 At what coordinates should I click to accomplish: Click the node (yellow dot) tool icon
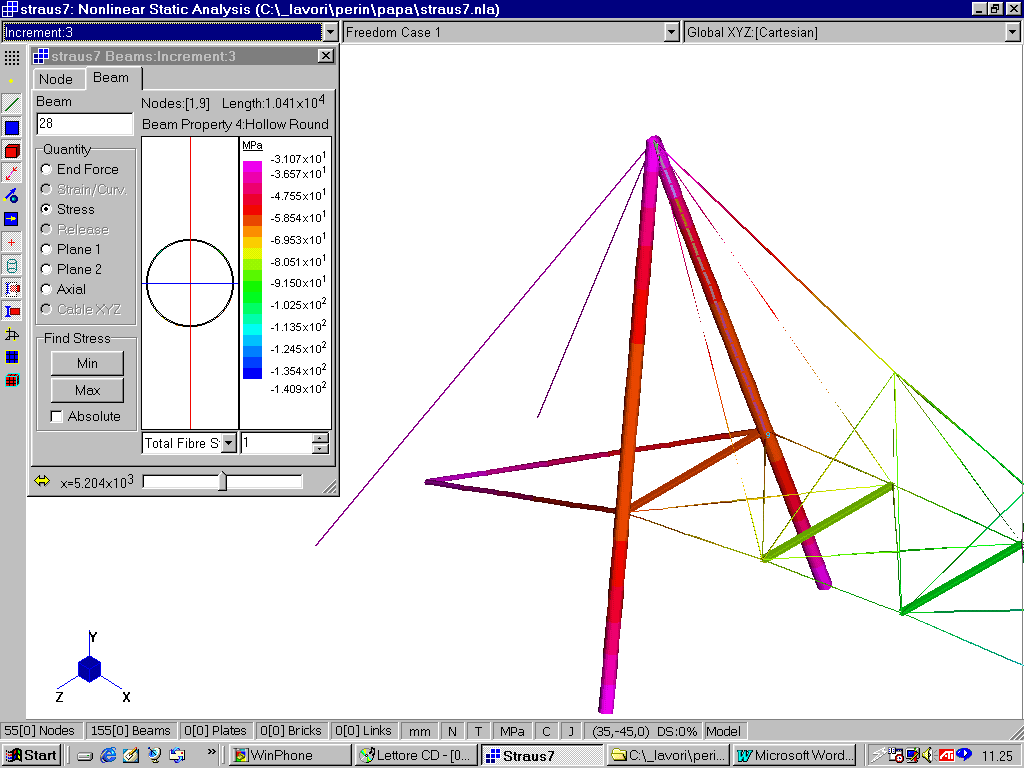tap(12, 81)
